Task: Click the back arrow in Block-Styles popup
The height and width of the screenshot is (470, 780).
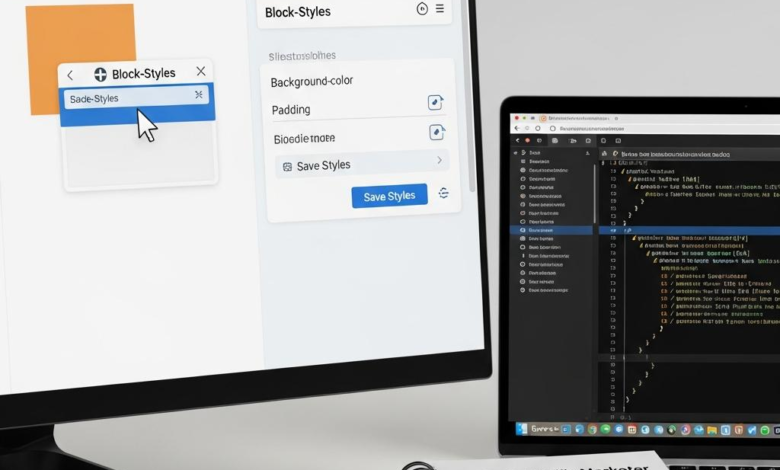Action: click(x=70, y=75)
